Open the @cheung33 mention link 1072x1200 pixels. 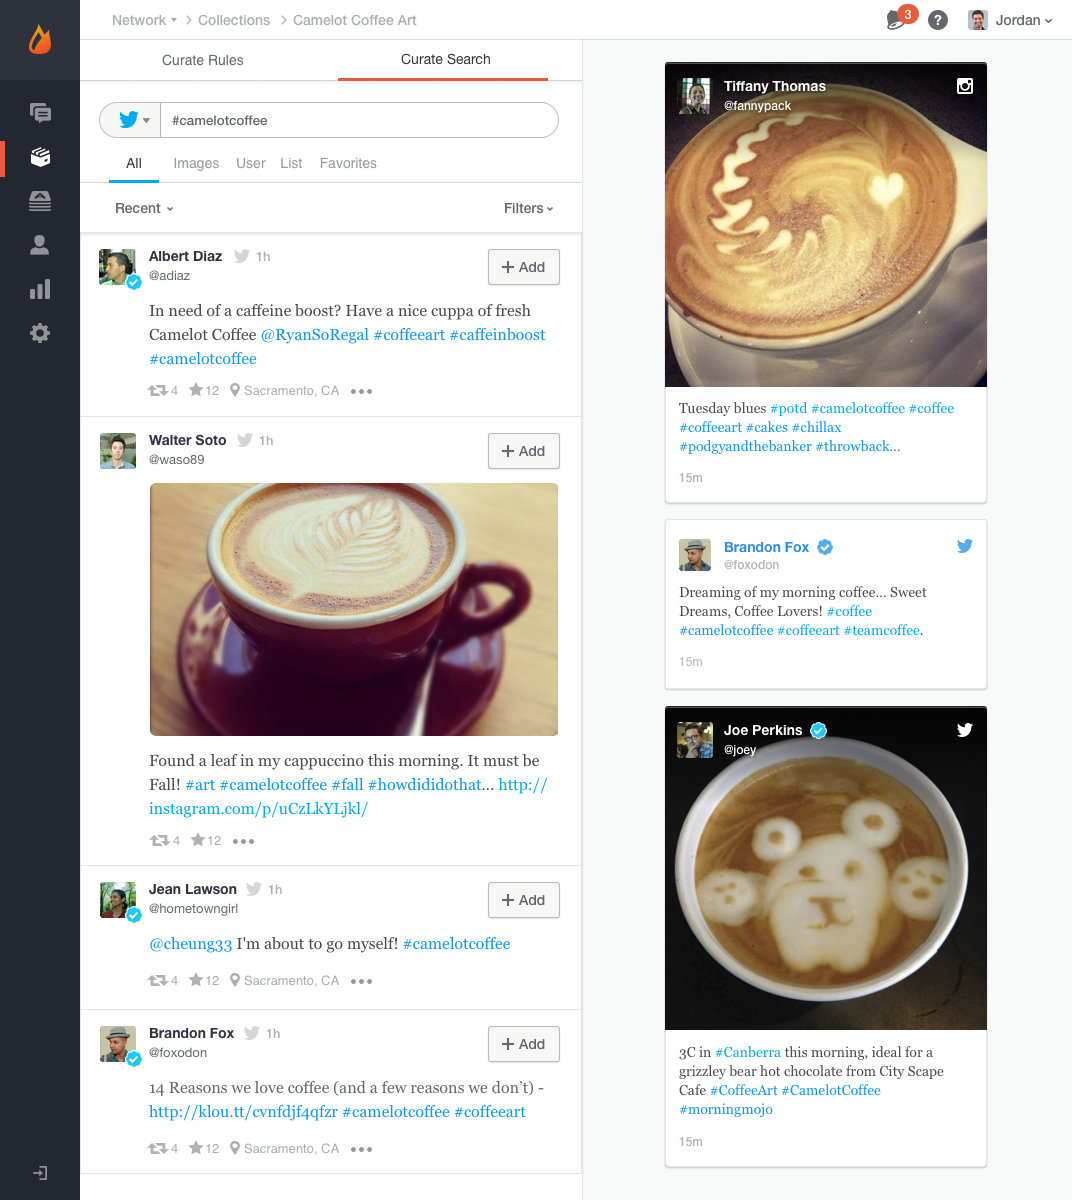(190, 944)
